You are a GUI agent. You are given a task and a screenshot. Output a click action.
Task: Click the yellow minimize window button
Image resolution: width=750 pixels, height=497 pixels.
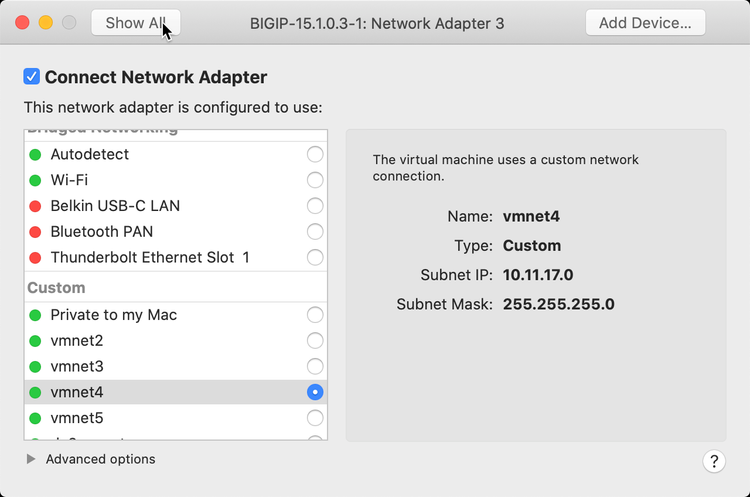click(45, 22)
